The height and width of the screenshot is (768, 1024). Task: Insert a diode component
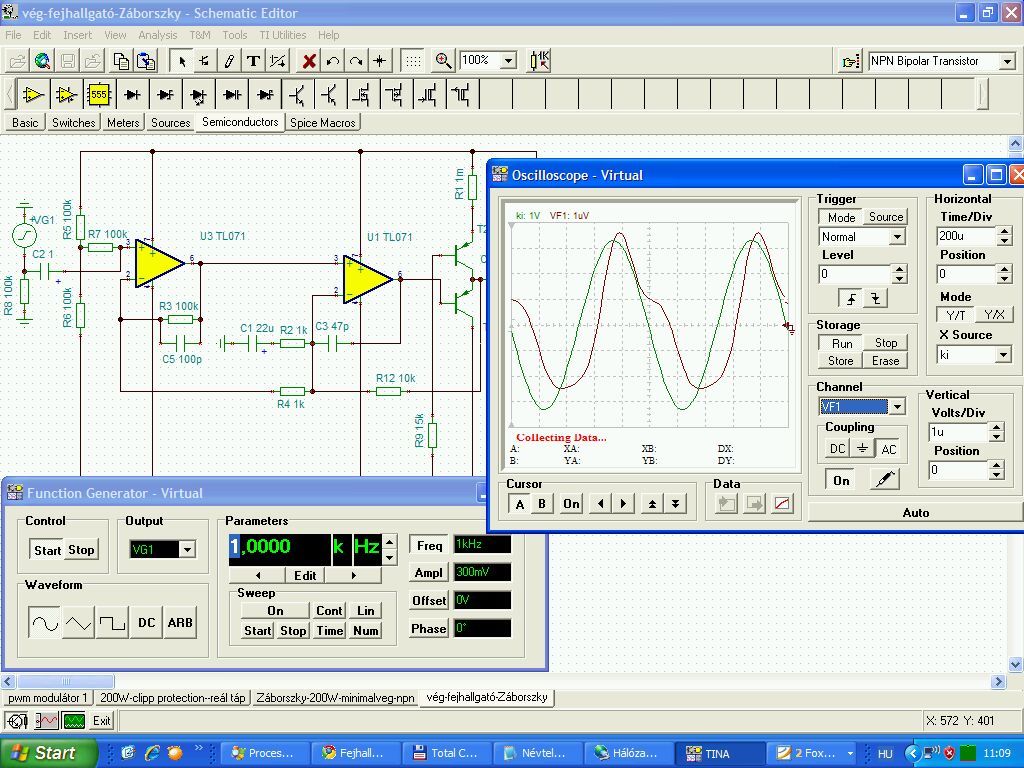[x=133, y=95]
